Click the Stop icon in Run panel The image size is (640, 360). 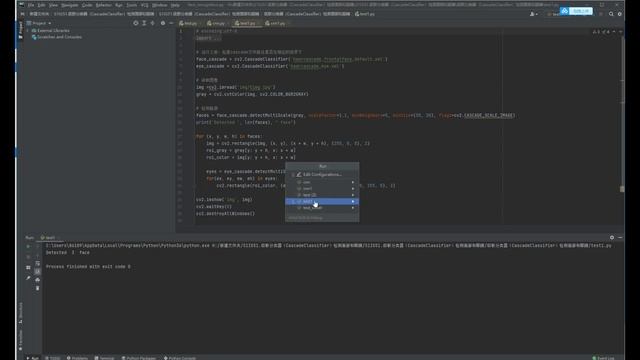coord(28,257)
